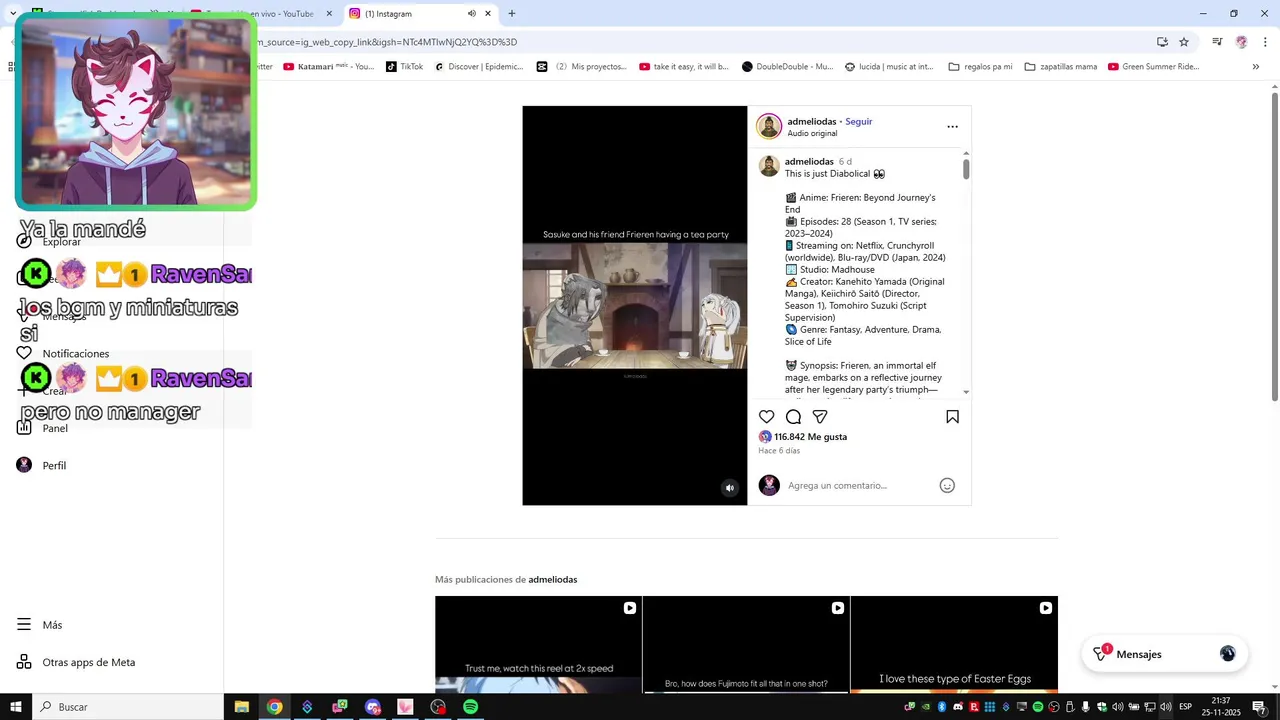This screenshot has width=1280, height=720.
Task: Like the post with the heart icon
Action: tap(766, 417)
